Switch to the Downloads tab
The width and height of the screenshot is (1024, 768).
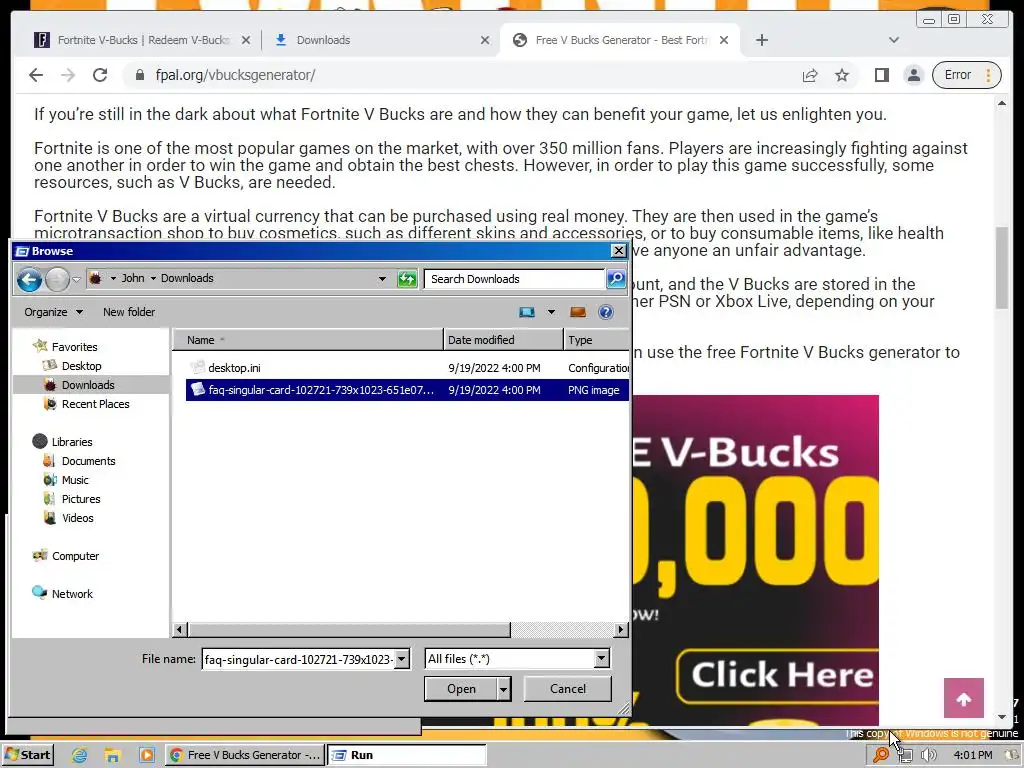(381, 40)
